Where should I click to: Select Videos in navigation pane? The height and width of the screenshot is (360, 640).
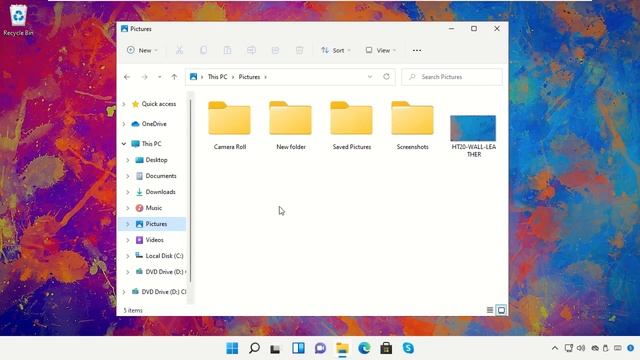[154, 240]
